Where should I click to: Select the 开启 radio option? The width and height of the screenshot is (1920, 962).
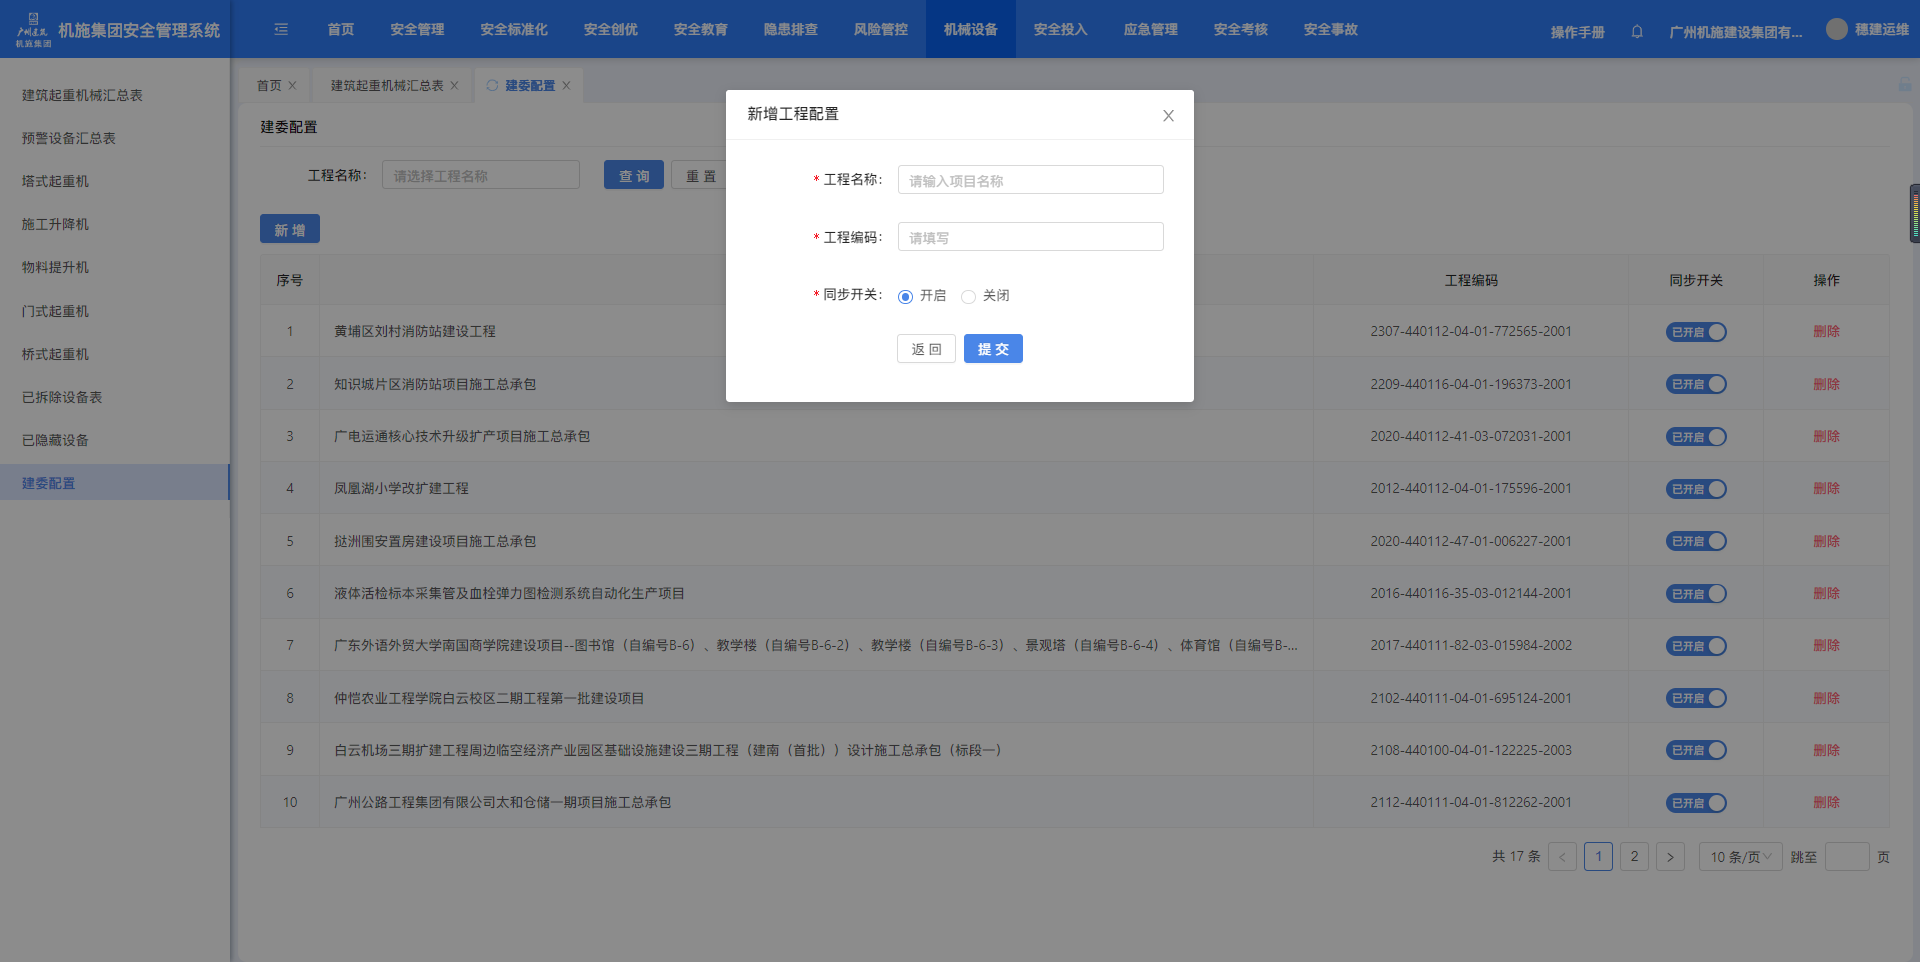906,296
